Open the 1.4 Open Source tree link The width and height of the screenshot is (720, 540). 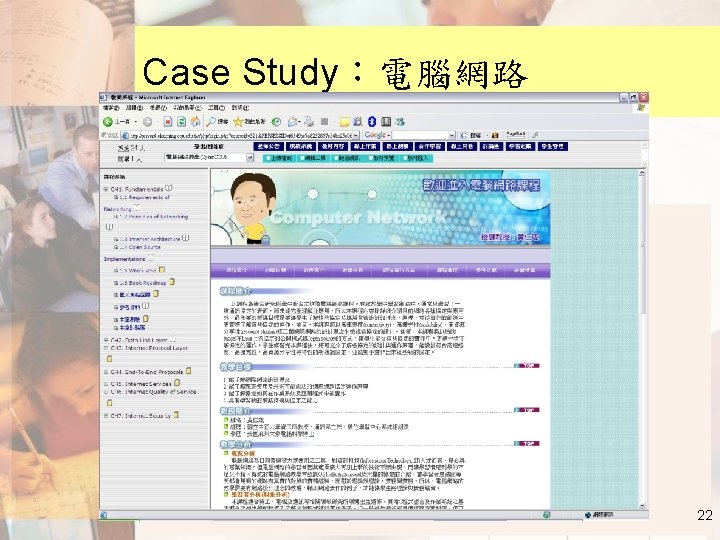pyautogui.click(x=140, y=247)
